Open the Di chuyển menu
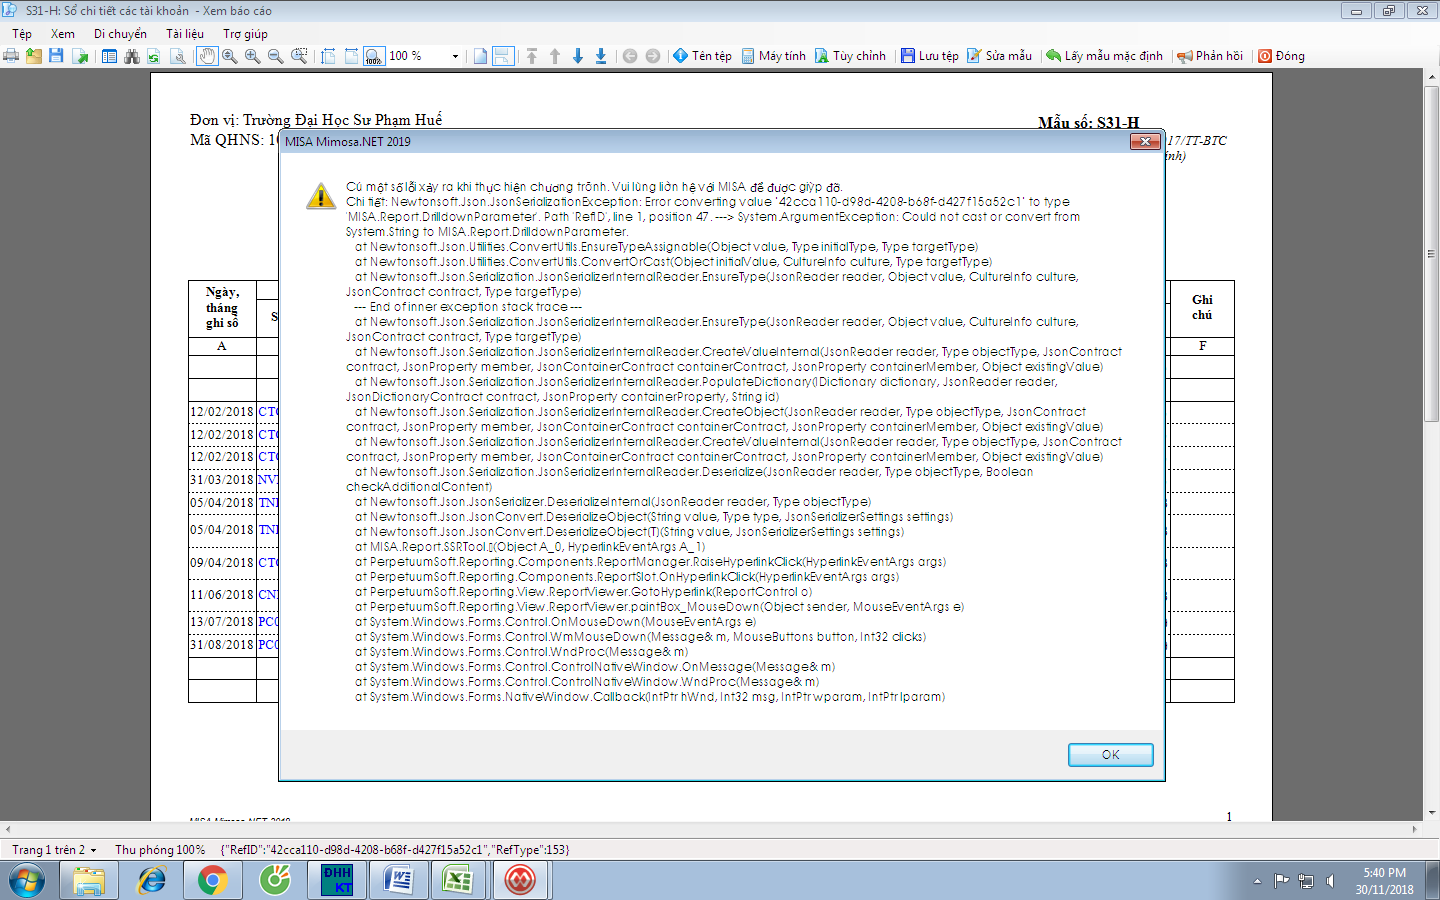 click(x=120, y=34)
